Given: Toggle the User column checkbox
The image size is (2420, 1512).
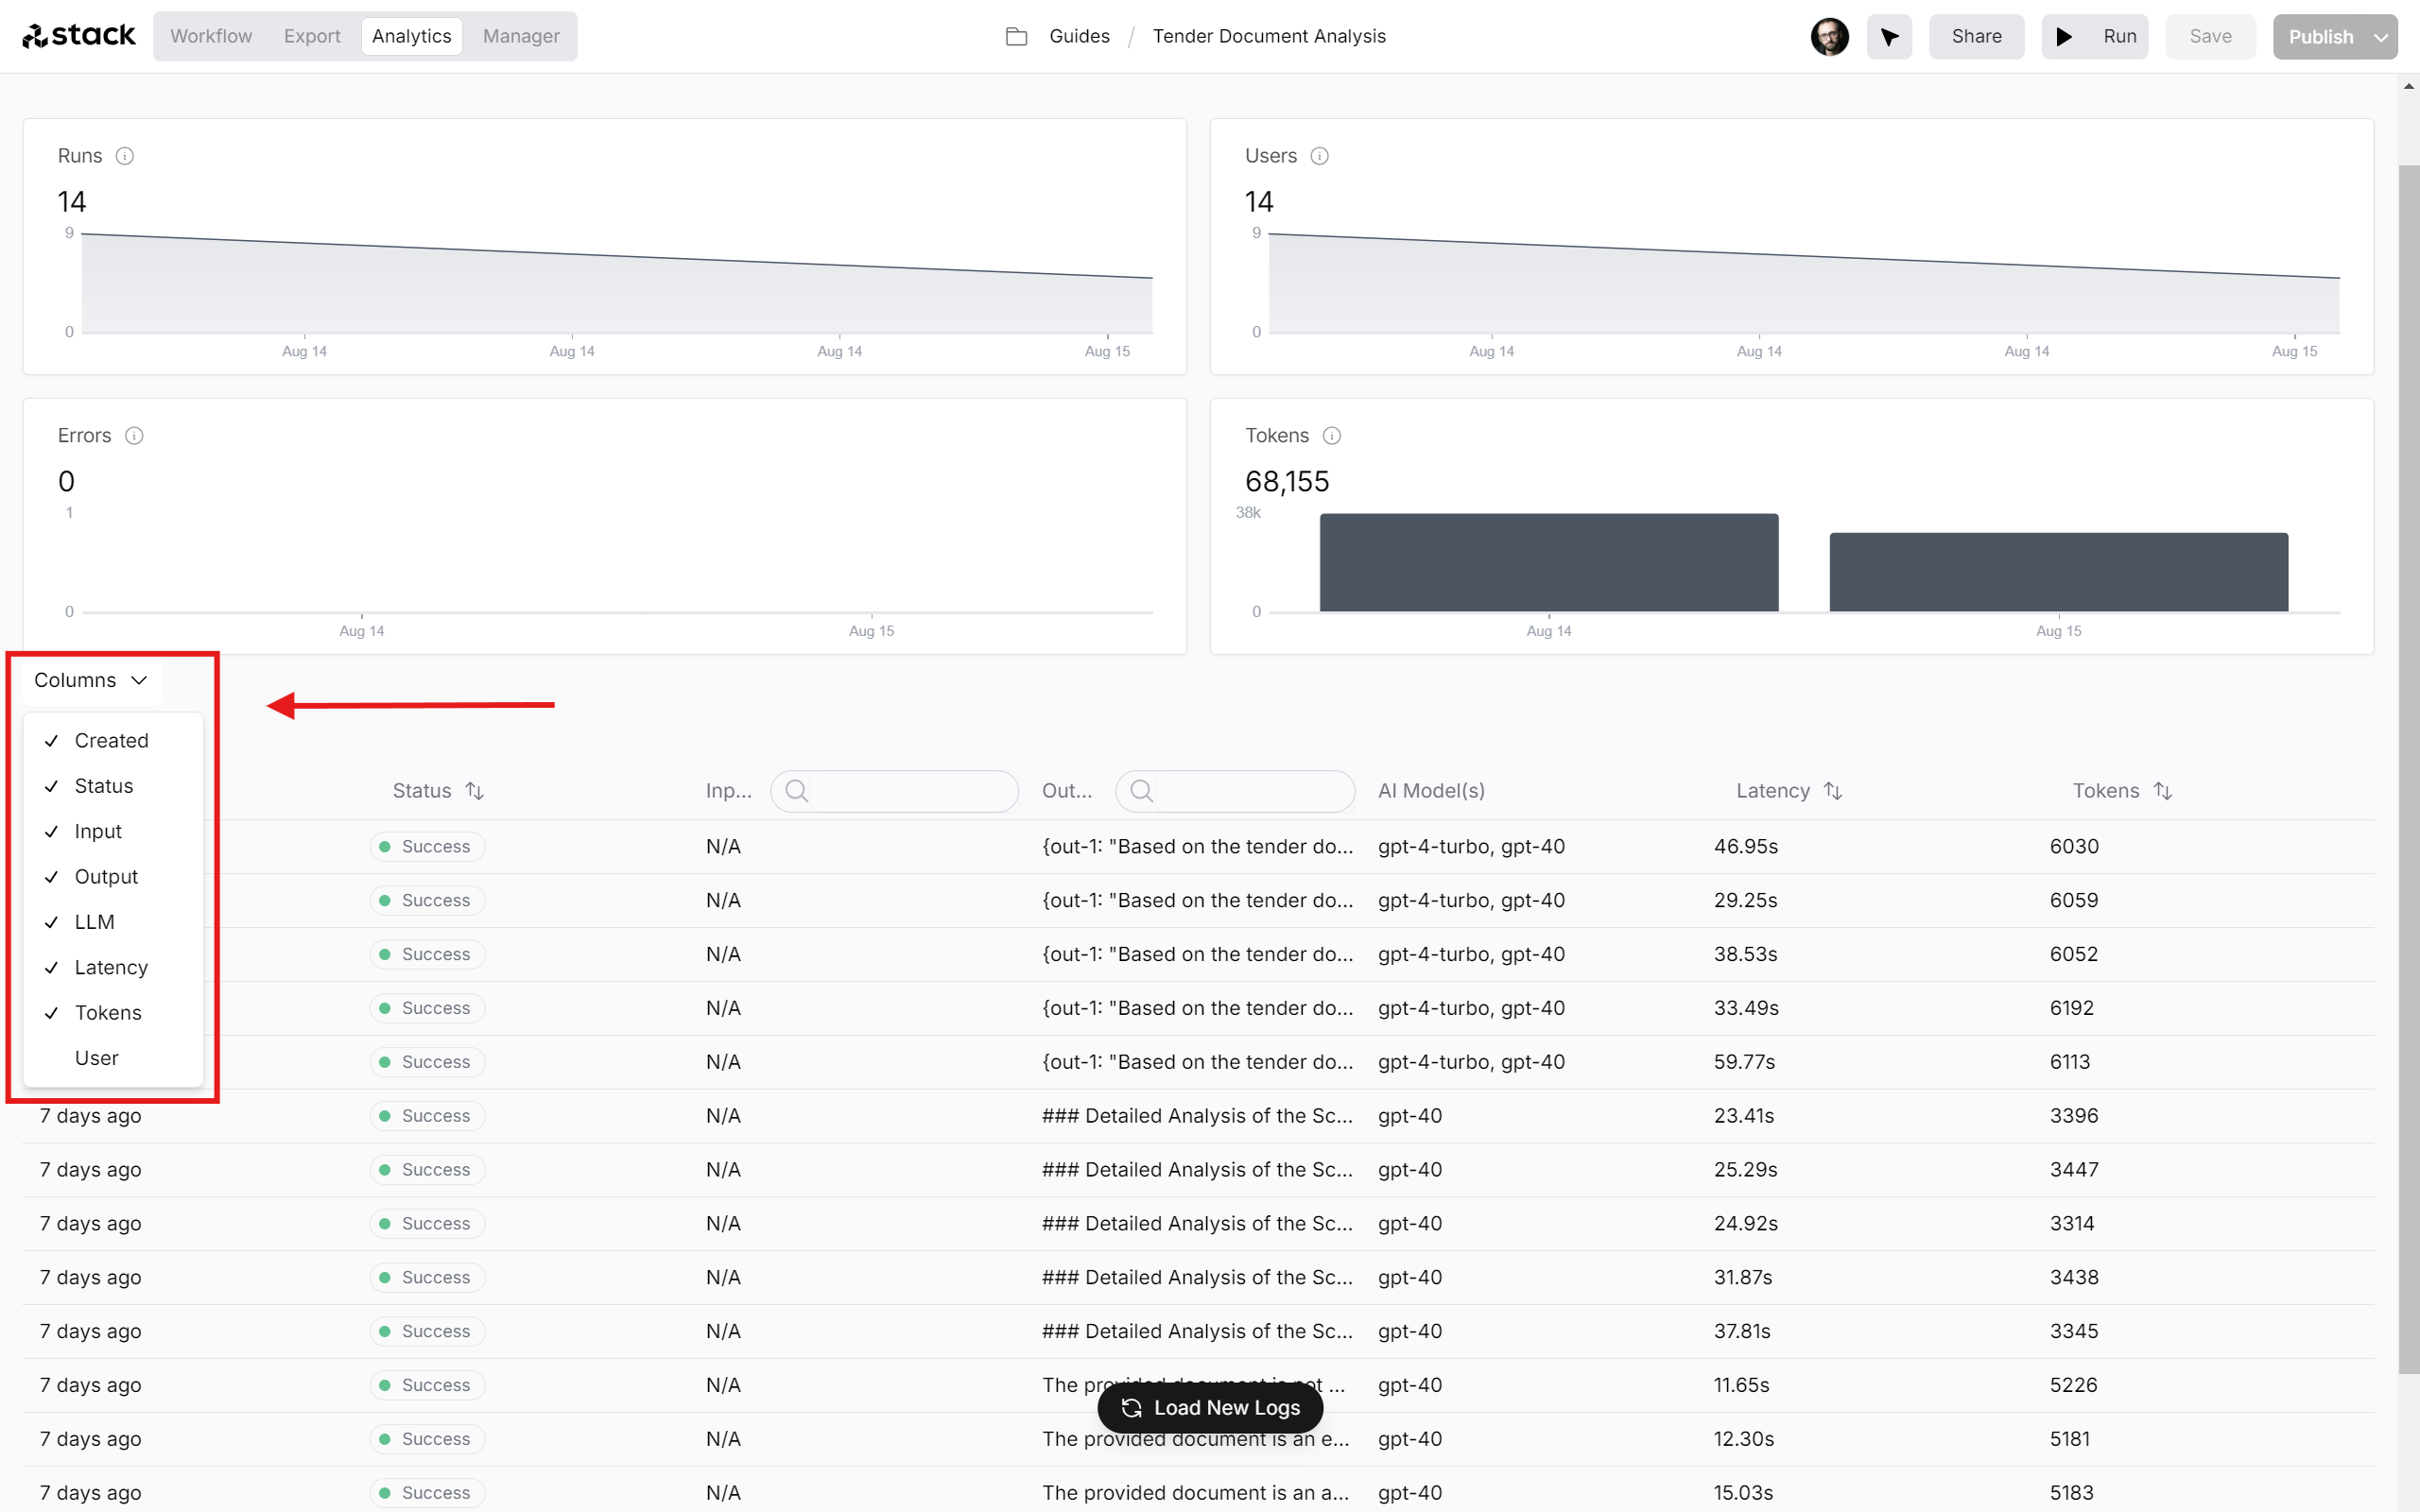Looking at the screenshot, I should click(x=95, y=1057).
